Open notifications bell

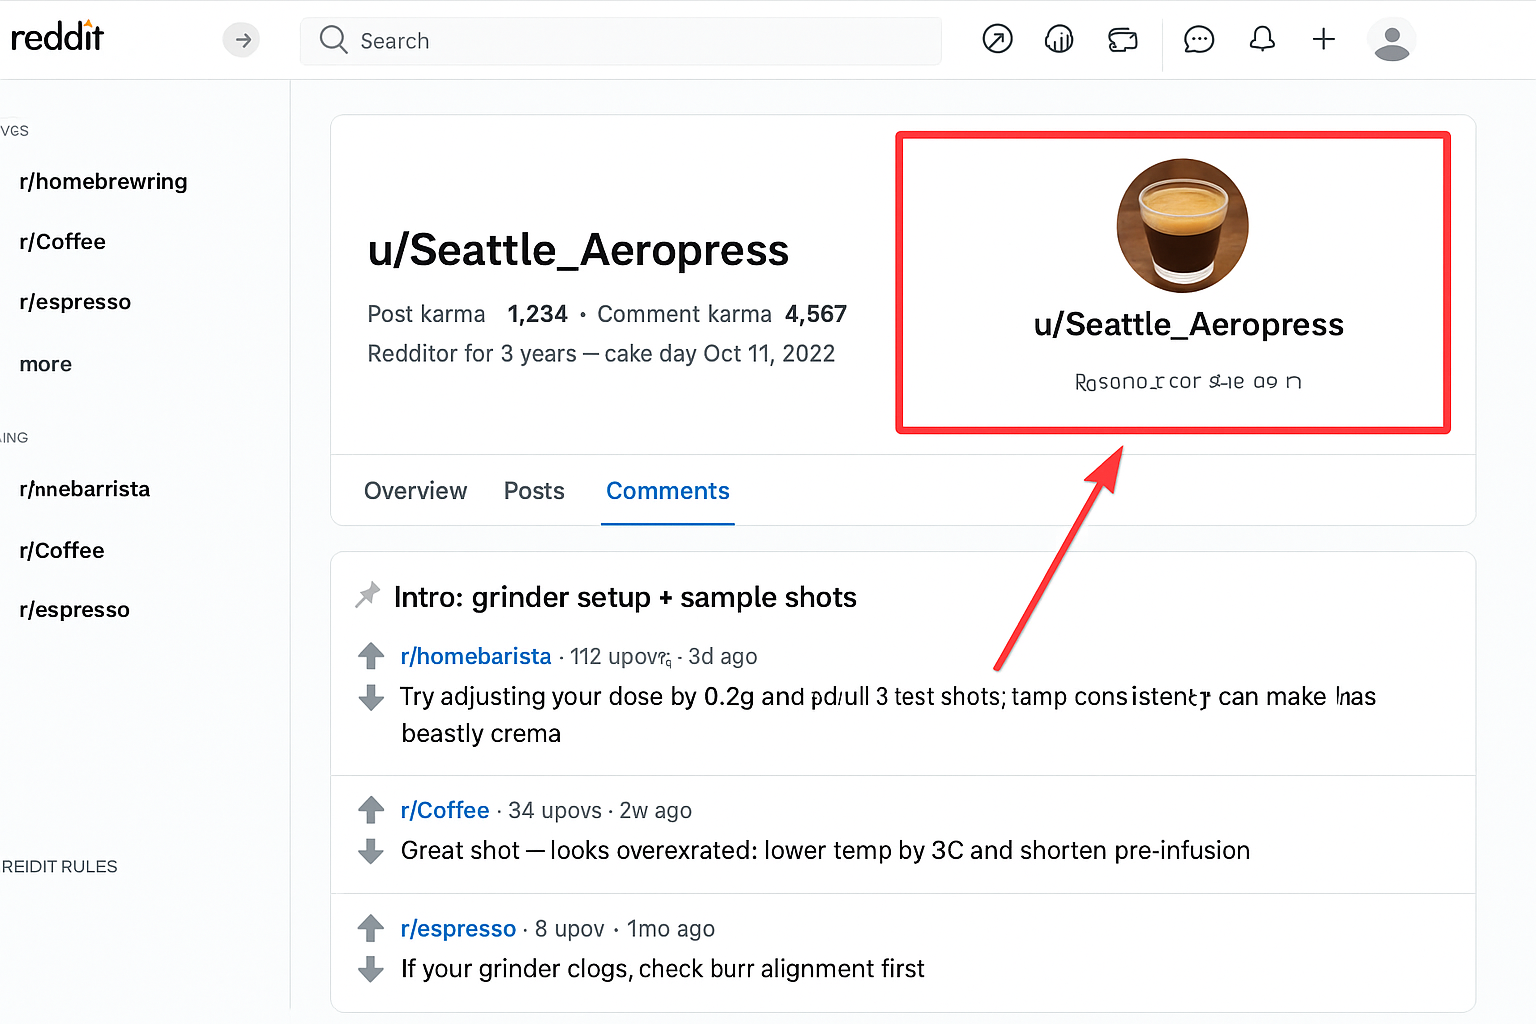click(1262, 39)
